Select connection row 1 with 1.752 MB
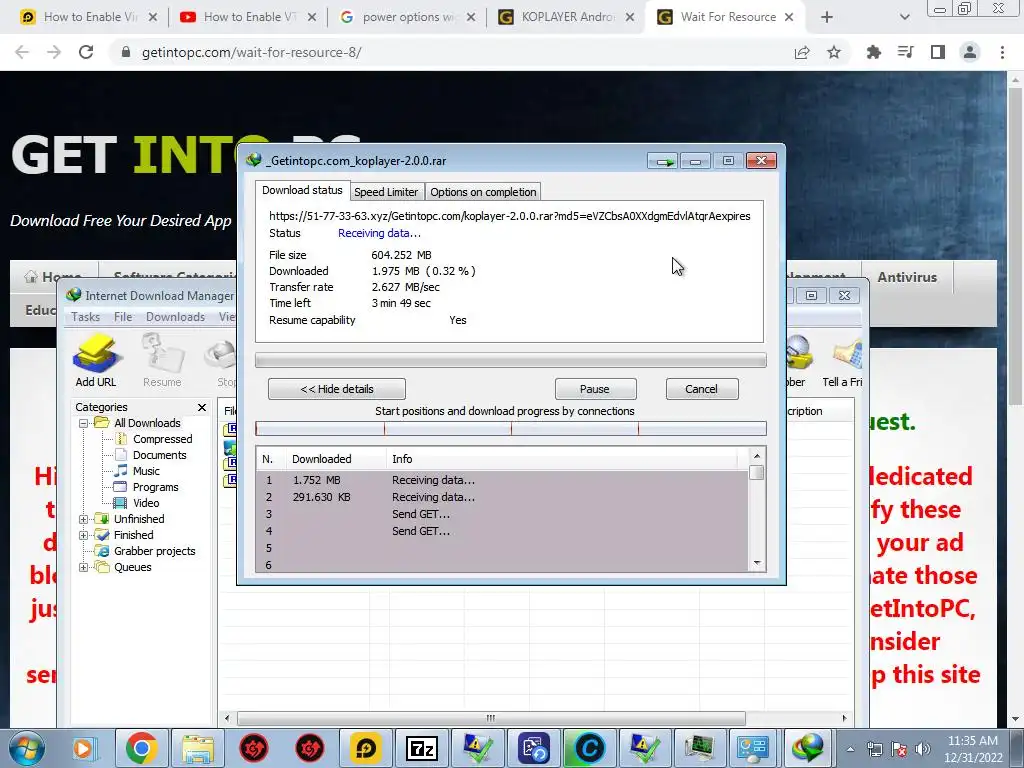The height and width of the screenshot is (768, 1024). (x=502, y=480)
